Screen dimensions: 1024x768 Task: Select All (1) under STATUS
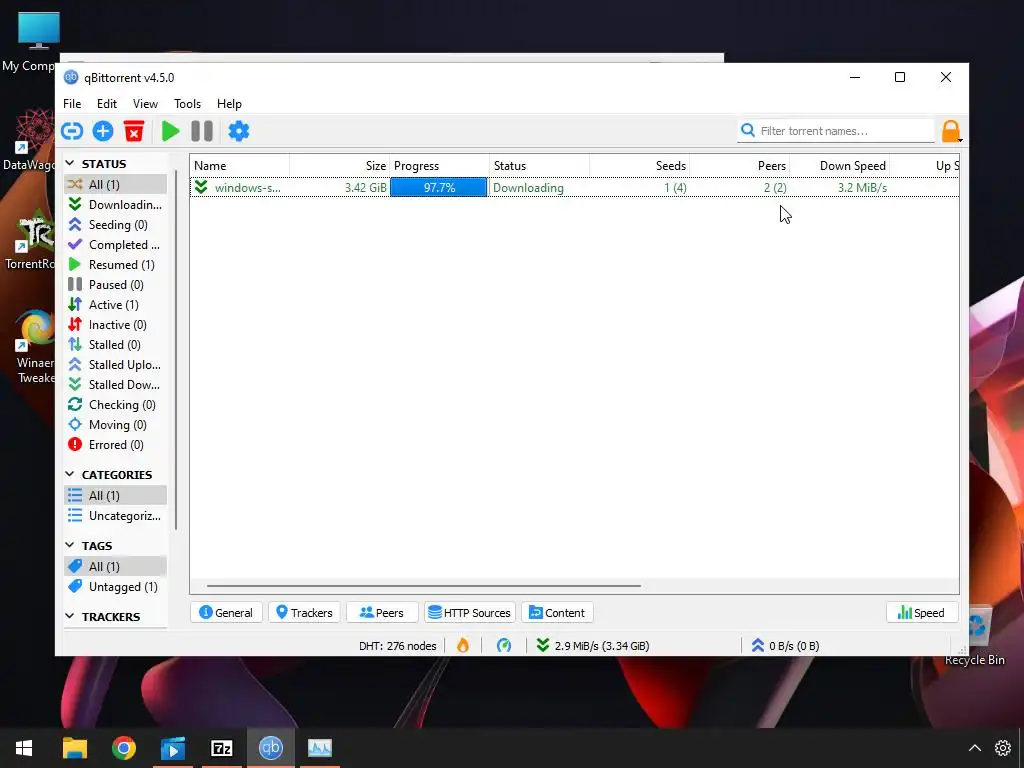(x=116, y=184)
